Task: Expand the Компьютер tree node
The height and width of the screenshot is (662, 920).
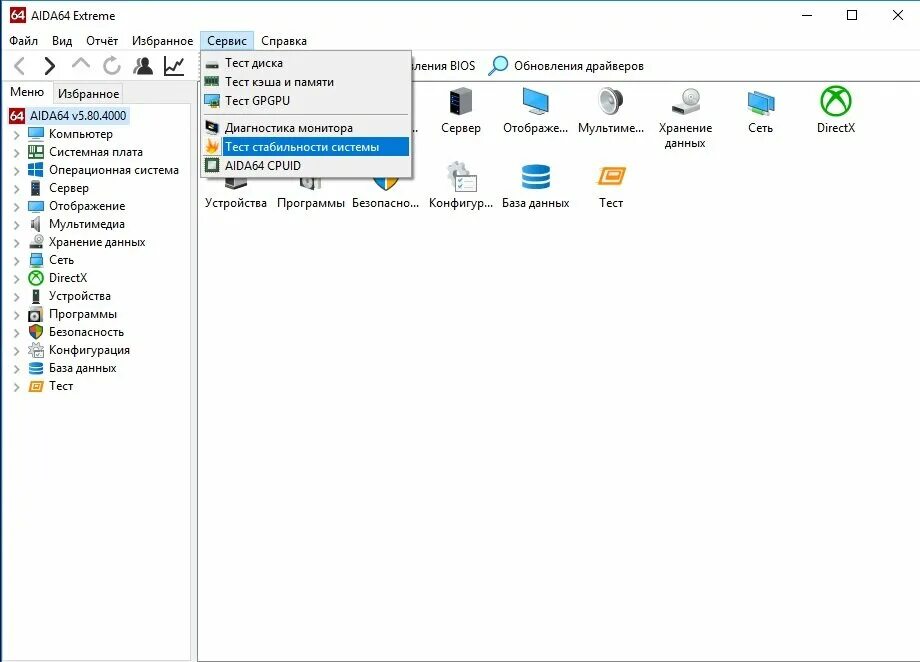Action: 16,134
